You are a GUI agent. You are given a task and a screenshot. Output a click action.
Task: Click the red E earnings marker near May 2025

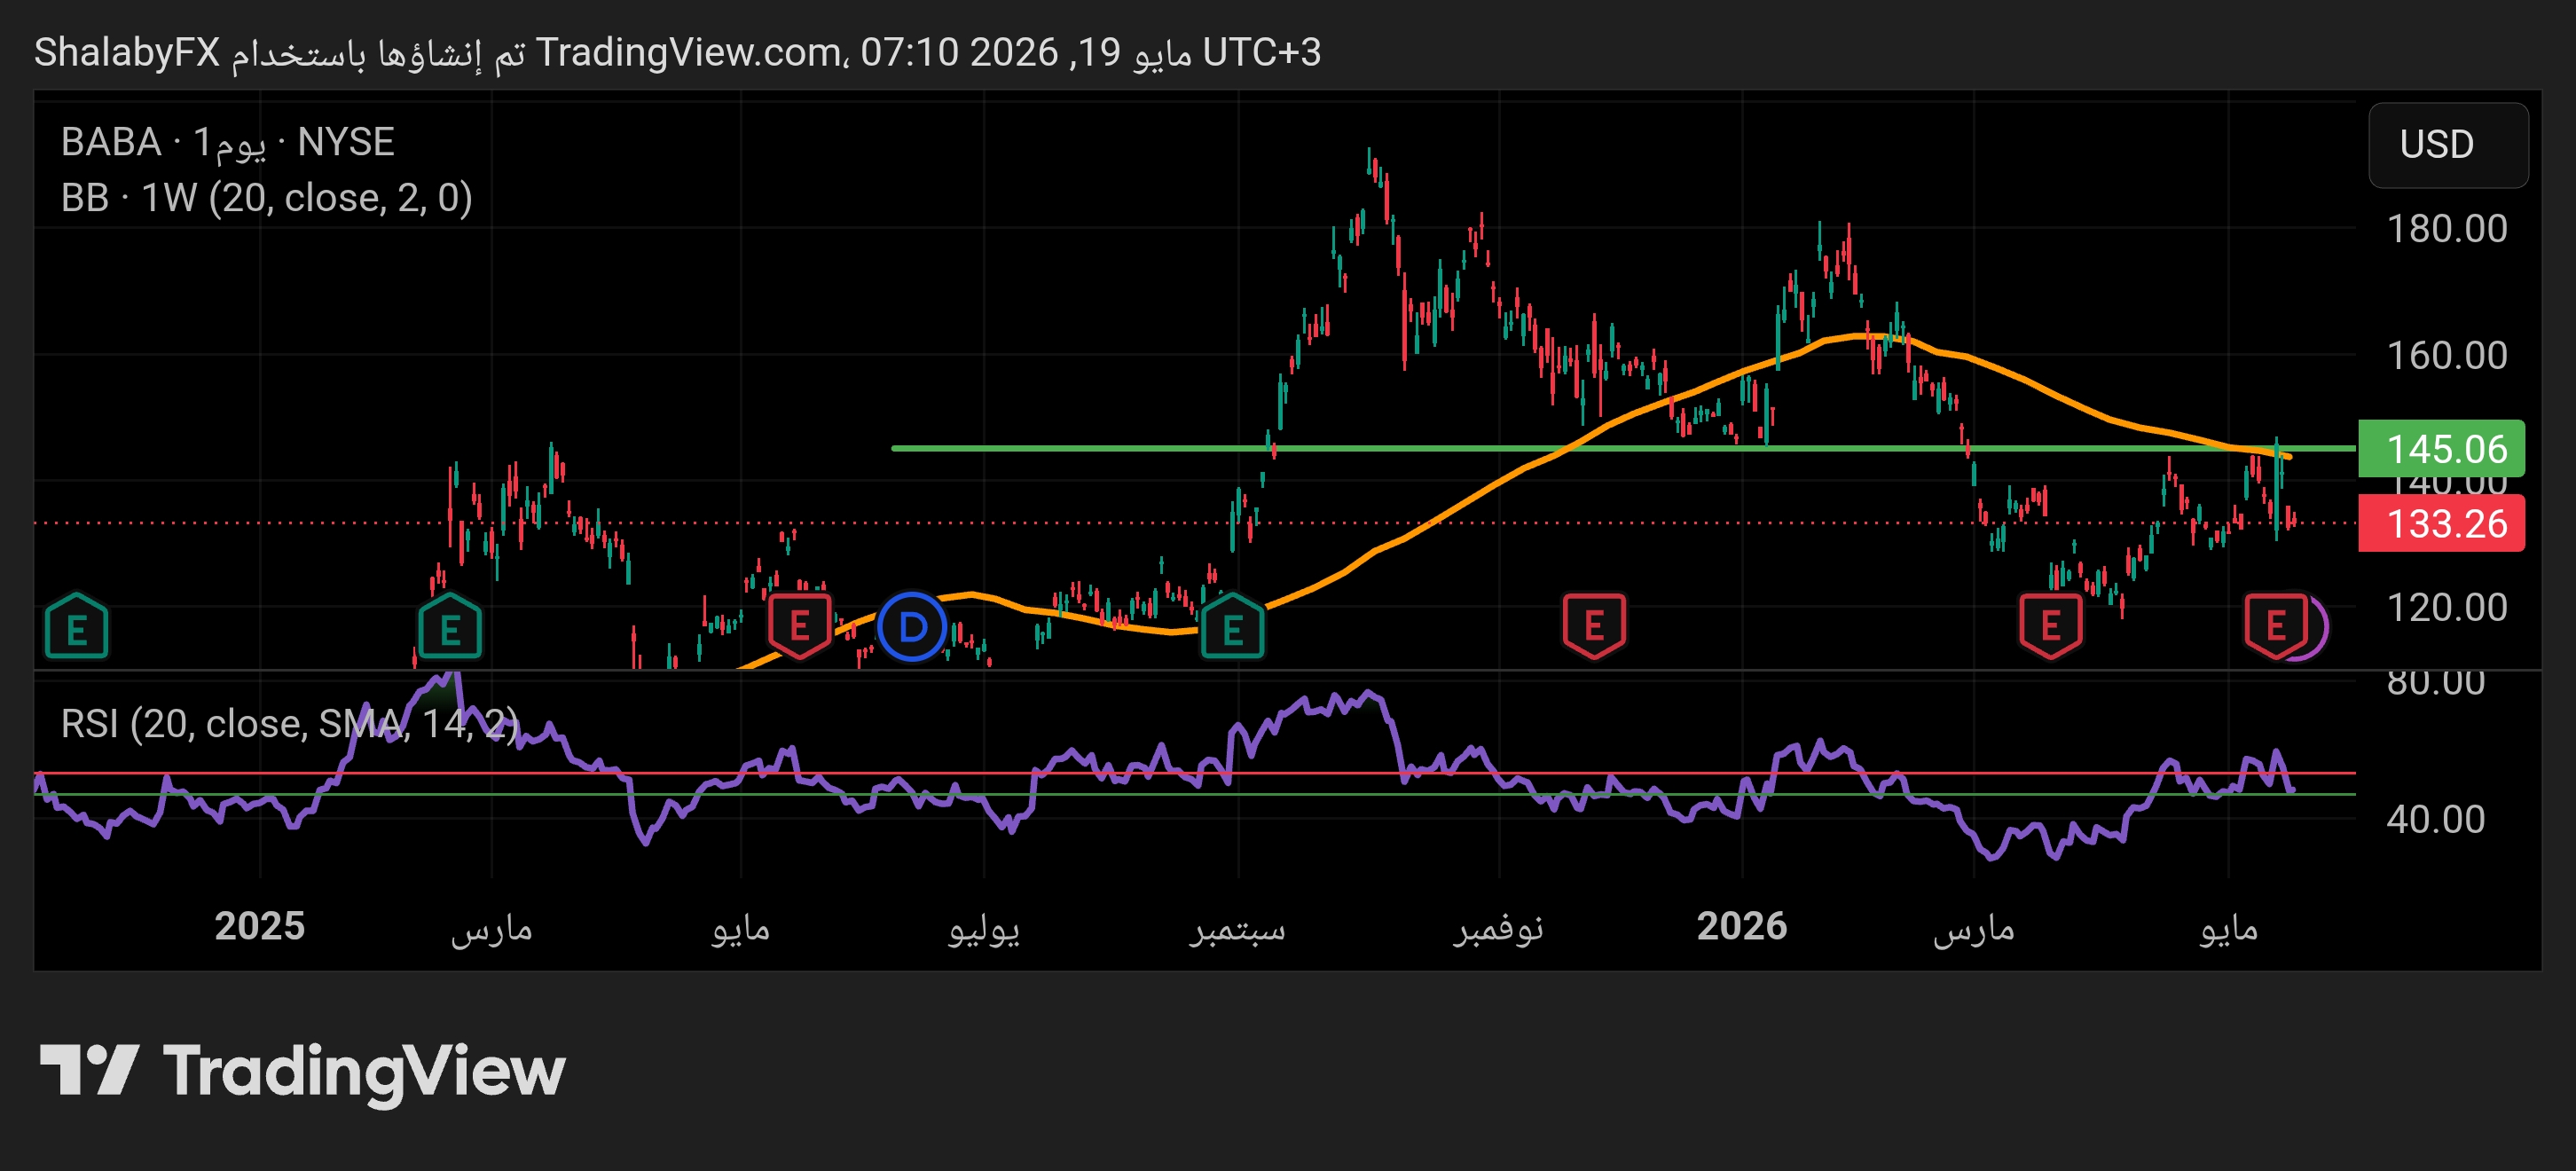click(x=799, y=626)
